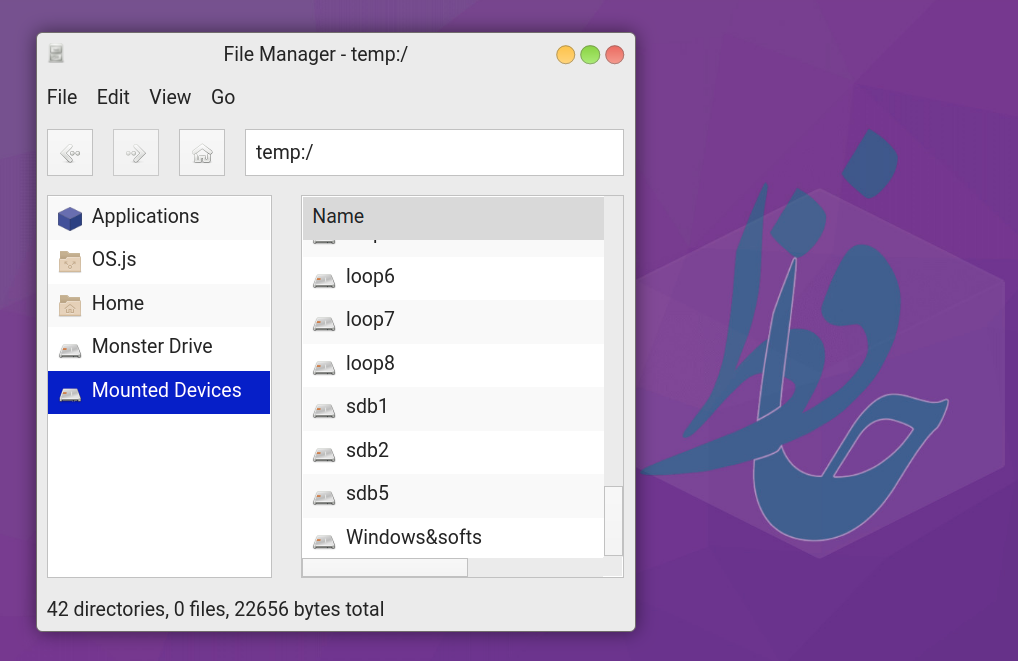Click the file manager icon in title bar
This screenshot has height=661, width=1018.
[57, 54]
